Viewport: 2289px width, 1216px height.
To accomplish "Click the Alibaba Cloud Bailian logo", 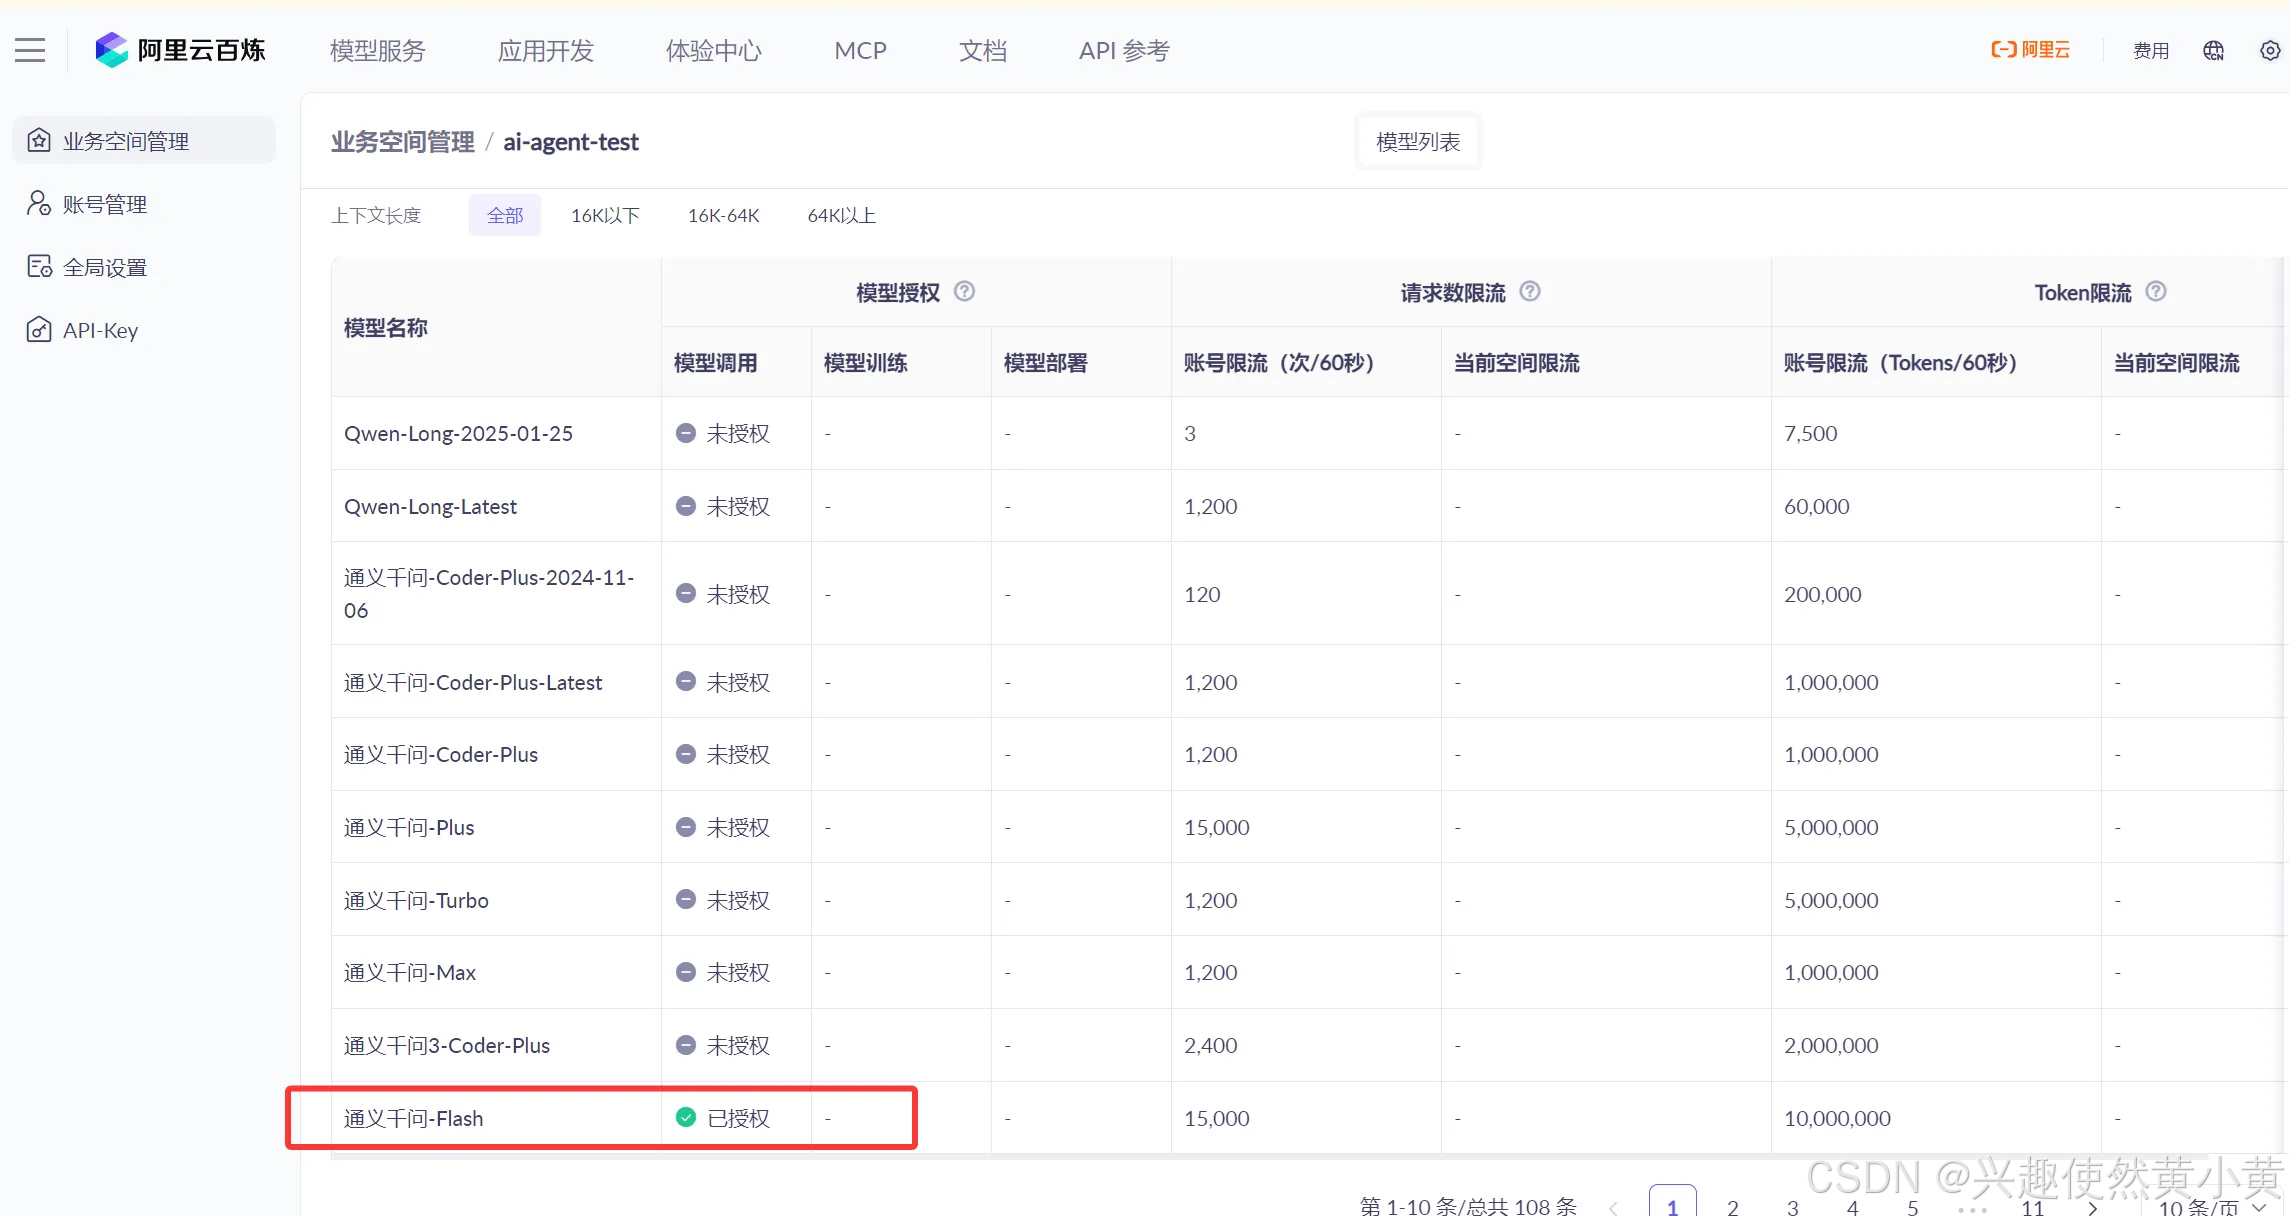I will pyautogui.click(x=180, y=50).
